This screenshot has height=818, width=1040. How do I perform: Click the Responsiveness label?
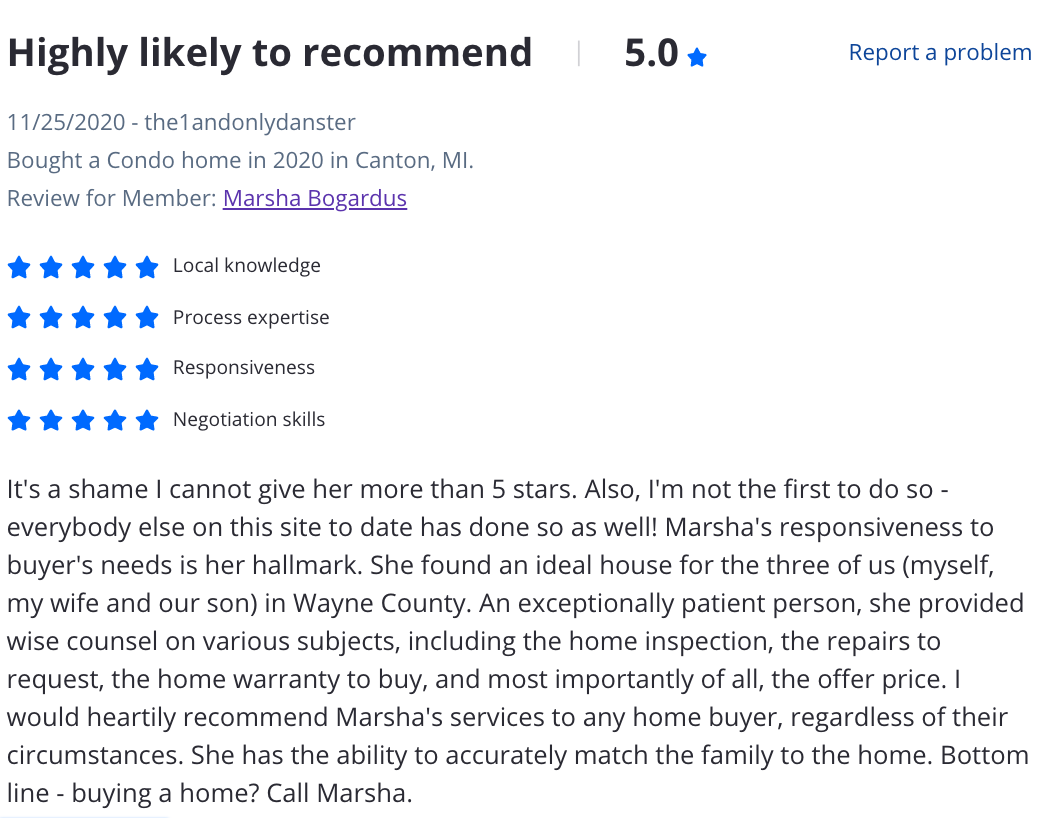pyautogui.click(x=244, y=368)
